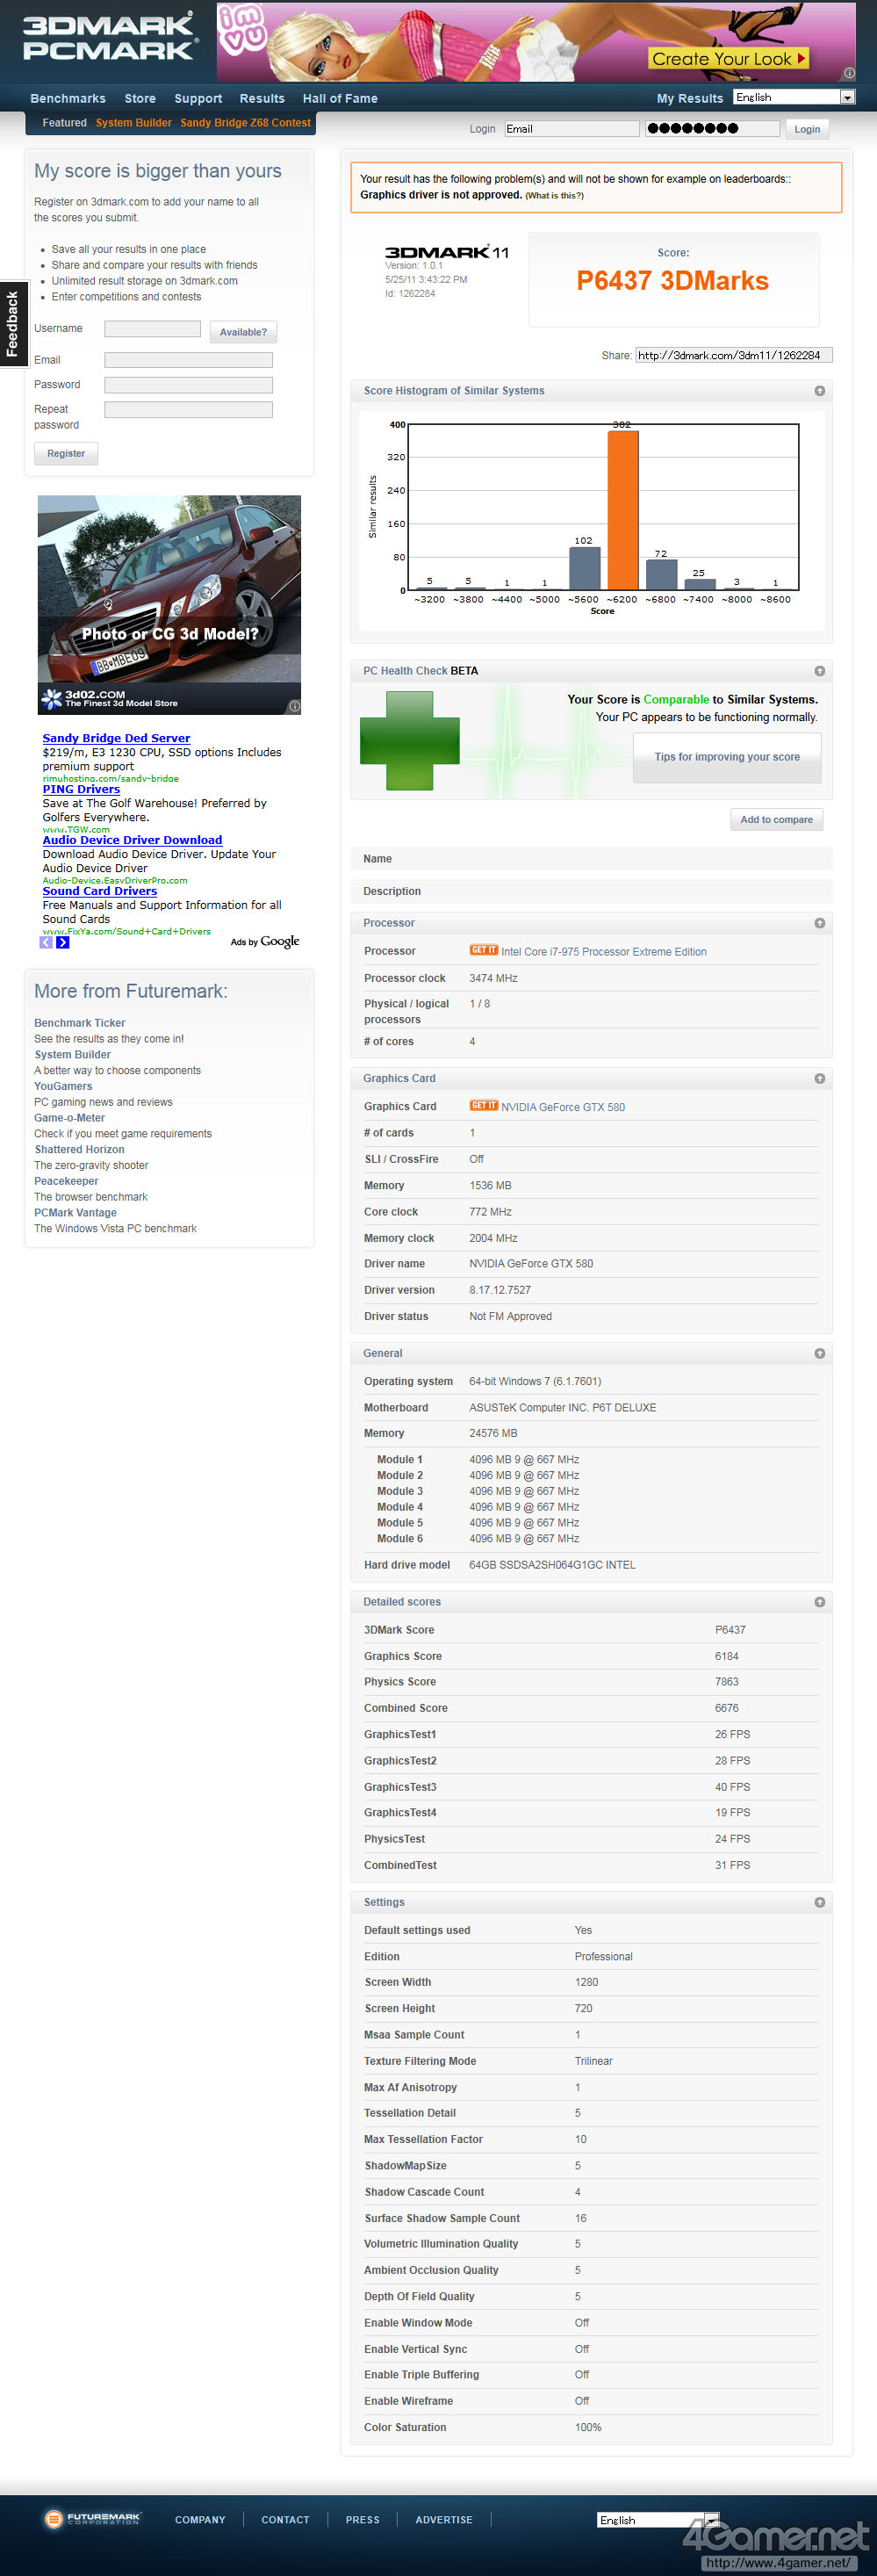Viewport: 877px width, 2576px height.
Task: Open Audio Device Driver Download link
Action: 132,840
